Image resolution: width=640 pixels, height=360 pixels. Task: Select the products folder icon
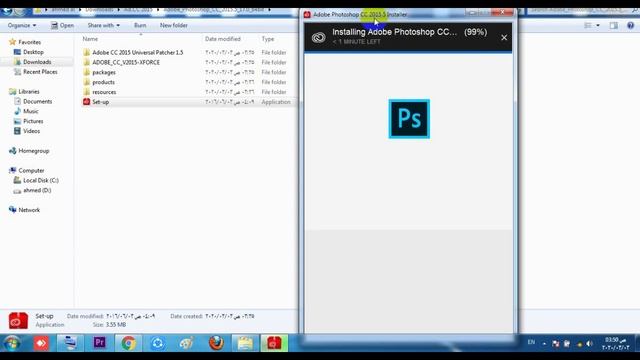point(87,82)
